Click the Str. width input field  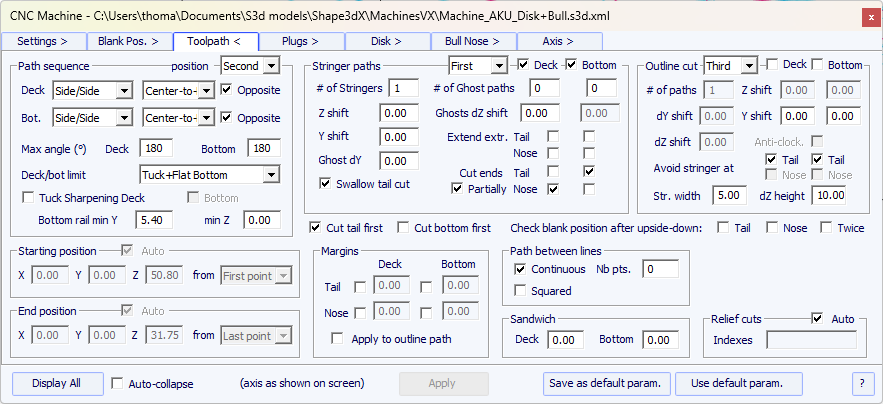point(727,194)
